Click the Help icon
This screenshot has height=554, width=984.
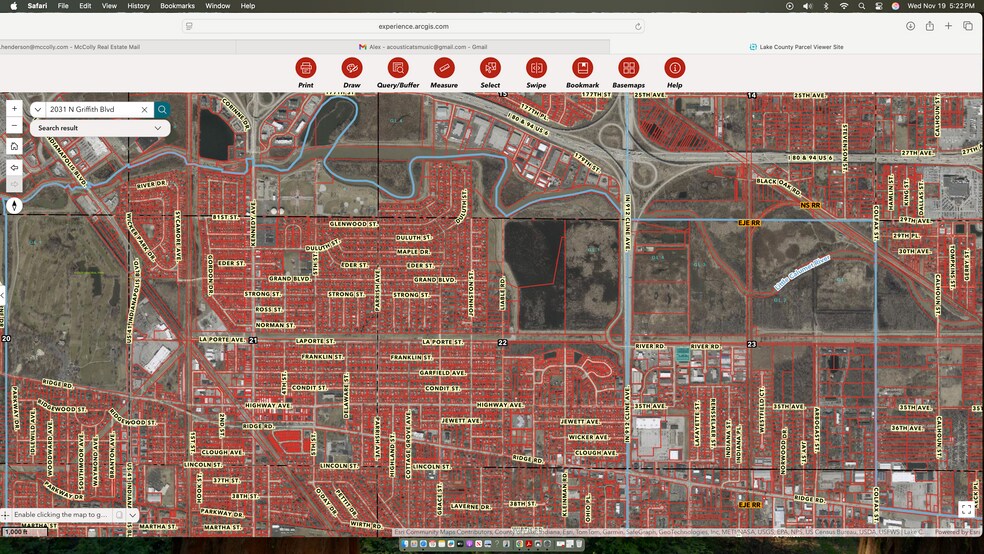click(675, 68)
